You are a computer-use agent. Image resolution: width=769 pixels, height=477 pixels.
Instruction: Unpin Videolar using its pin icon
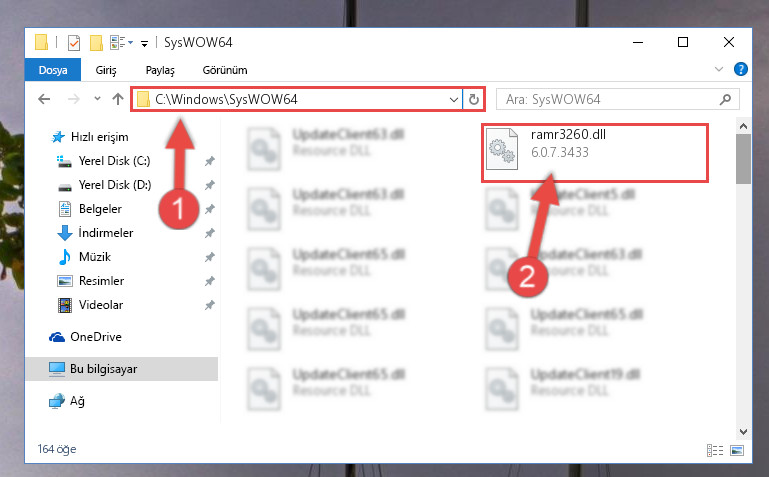[x=209, y=305]
